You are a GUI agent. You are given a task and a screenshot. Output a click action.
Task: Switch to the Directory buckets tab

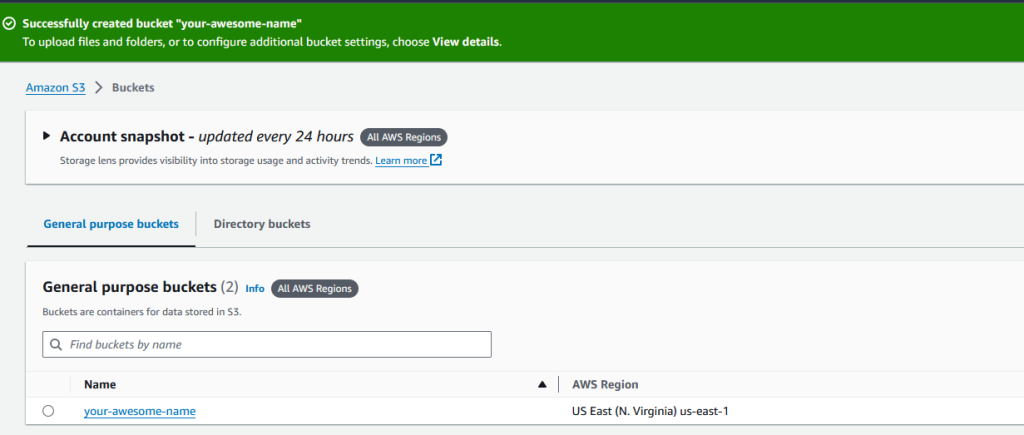click(x=262, y=224)
